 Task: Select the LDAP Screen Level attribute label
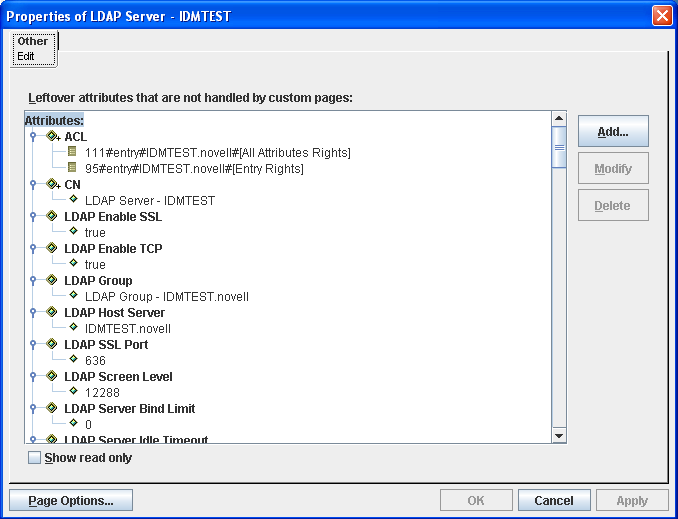point(118,377)
